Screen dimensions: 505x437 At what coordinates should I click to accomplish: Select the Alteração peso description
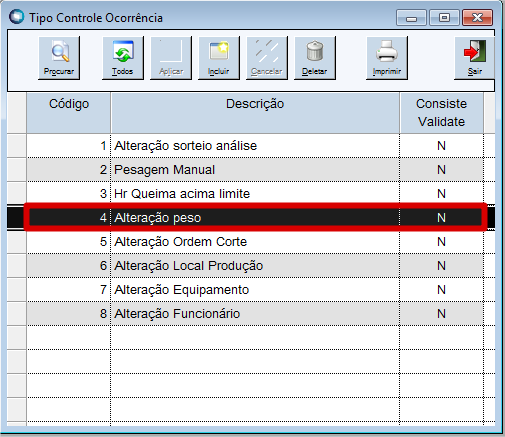pos(157,218)
